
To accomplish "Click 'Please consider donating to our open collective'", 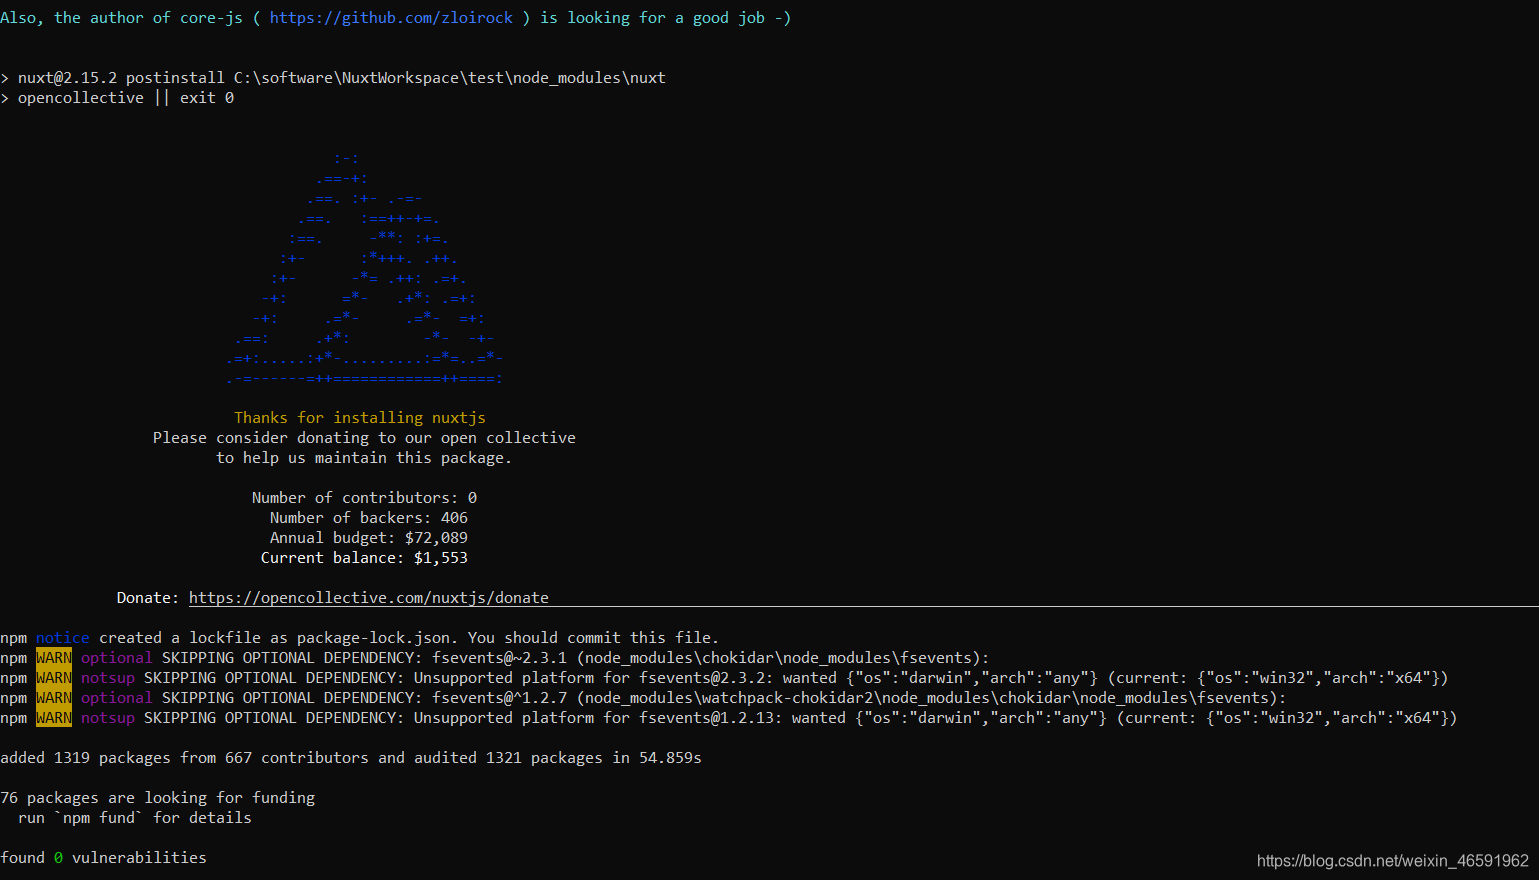I will (x=364, y=438).
